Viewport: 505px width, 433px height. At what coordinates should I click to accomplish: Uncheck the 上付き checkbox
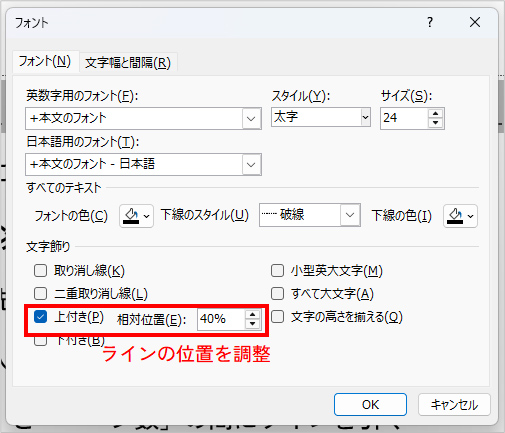point(40,317)
